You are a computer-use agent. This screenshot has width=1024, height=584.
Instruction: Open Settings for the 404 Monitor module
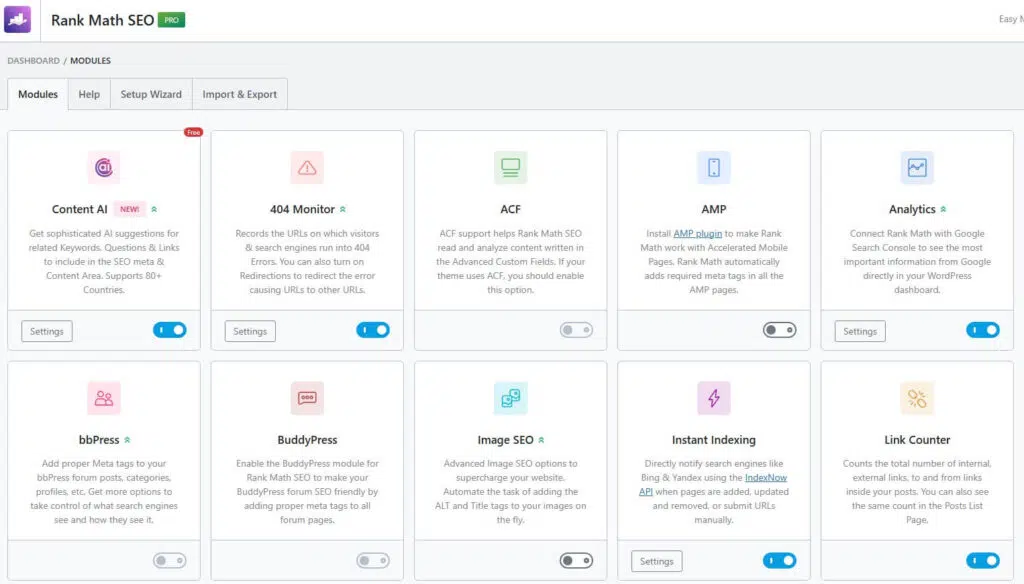250,331
